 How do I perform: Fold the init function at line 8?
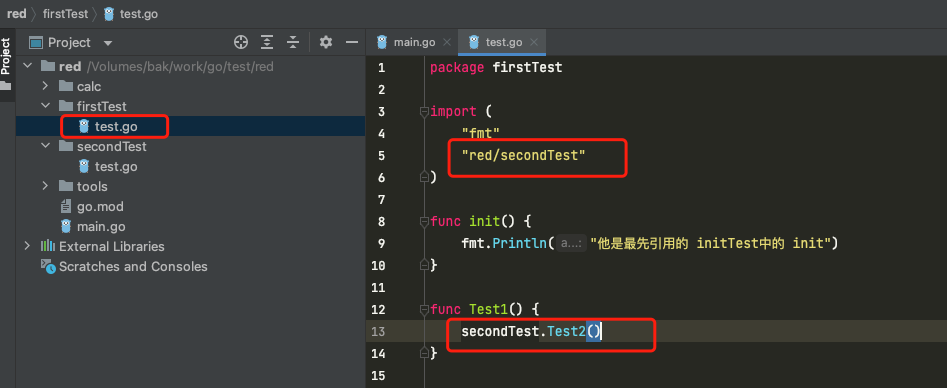tap(424, 222)
